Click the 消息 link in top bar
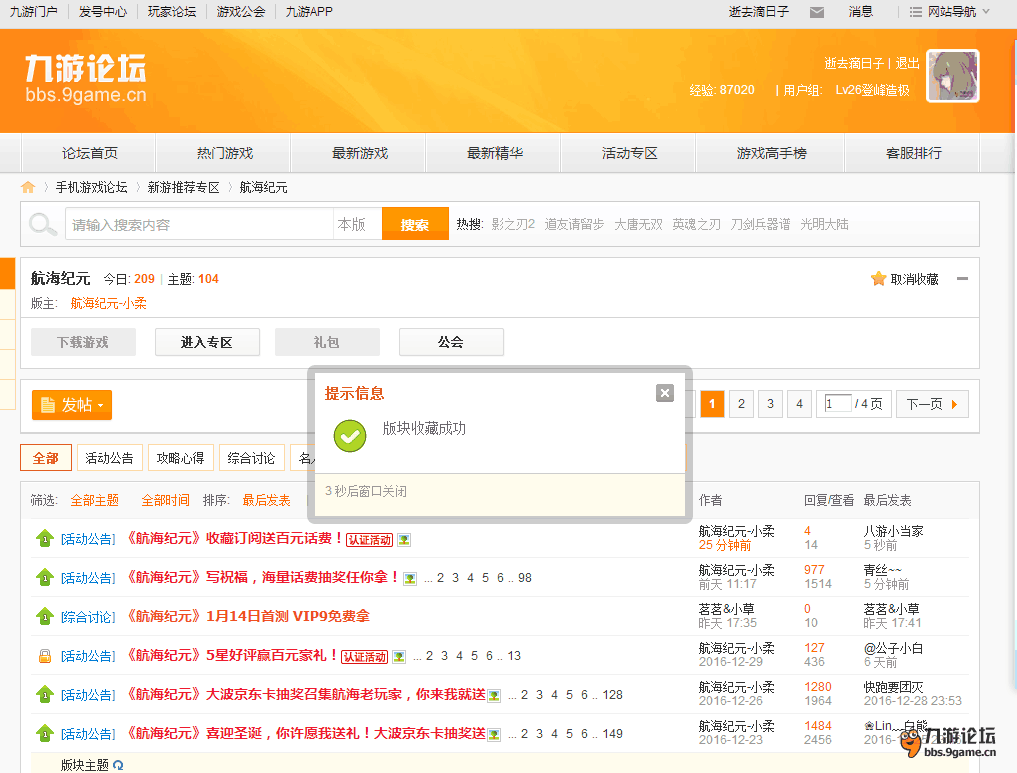The width and height of the screenshot is (1017, 773). [861, 12]
